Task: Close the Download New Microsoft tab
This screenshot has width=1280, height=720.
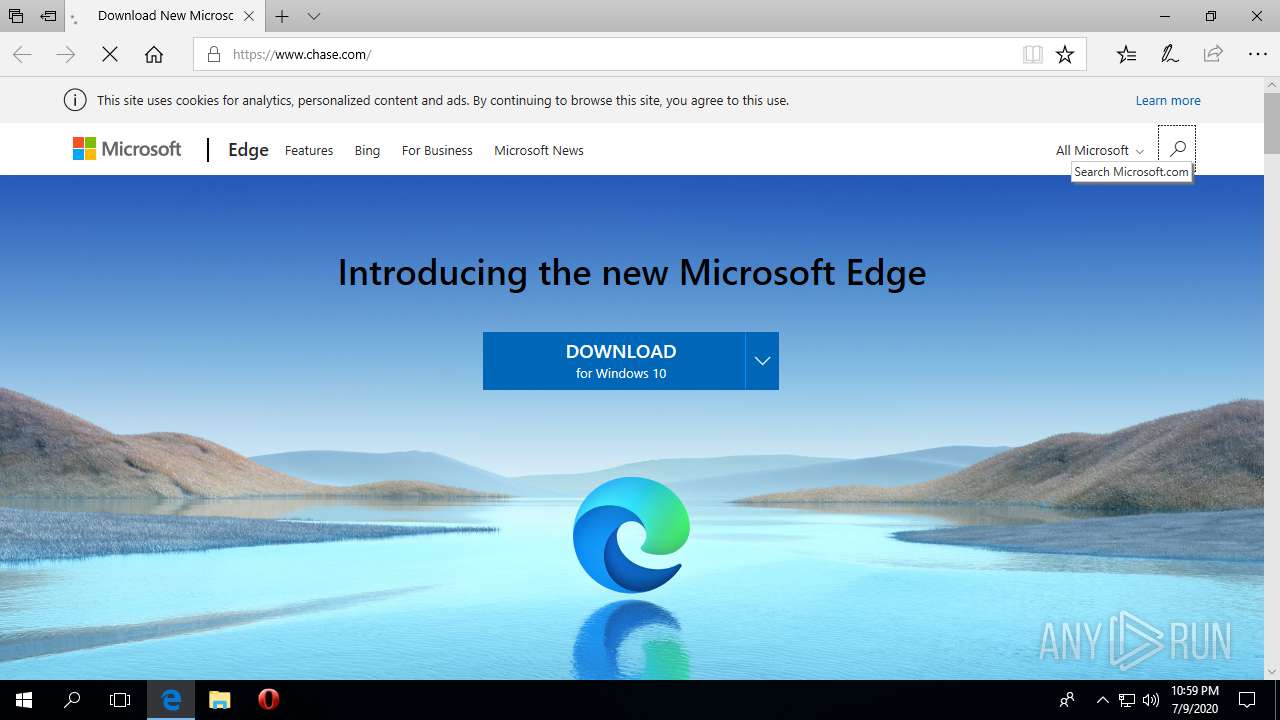Action: [249, 16]
